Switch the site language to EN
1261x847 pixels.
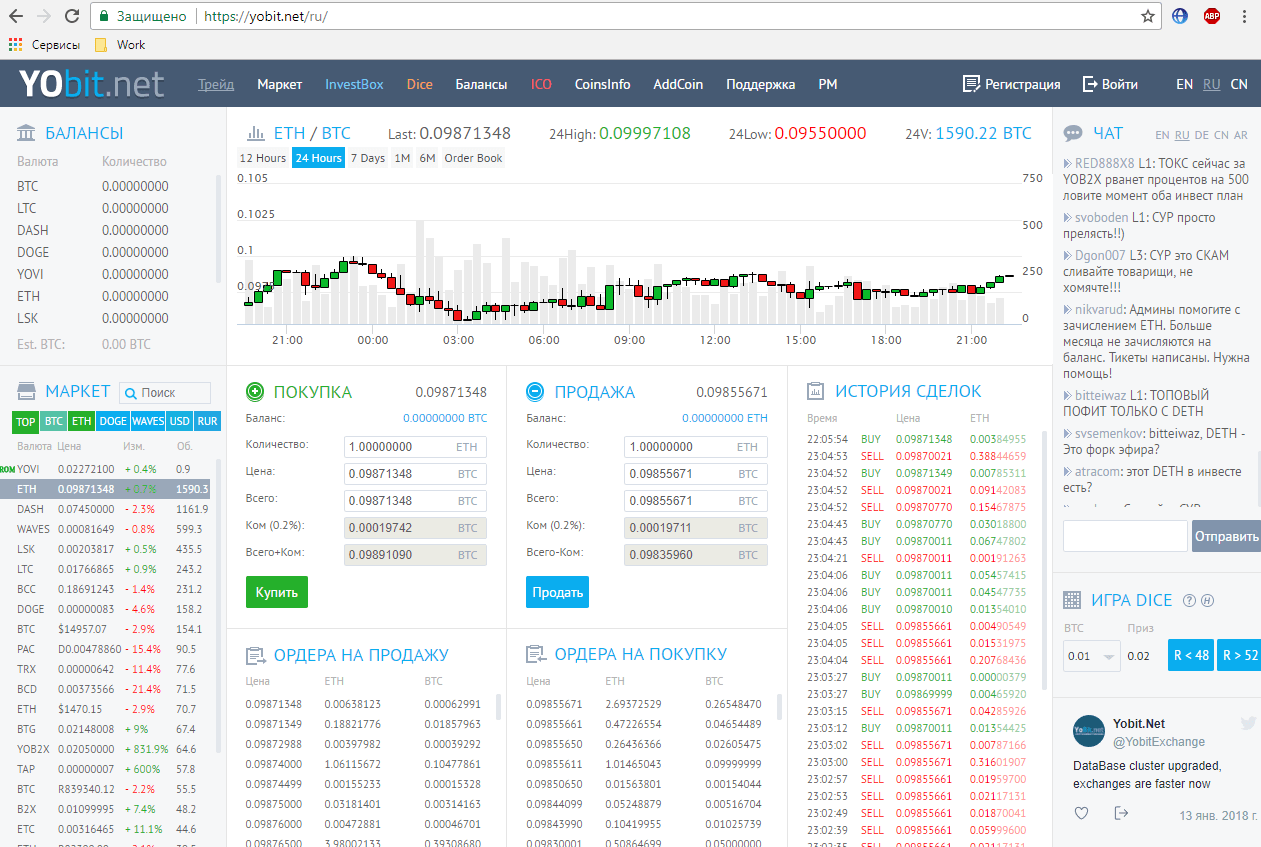[x=1184, y=85]
